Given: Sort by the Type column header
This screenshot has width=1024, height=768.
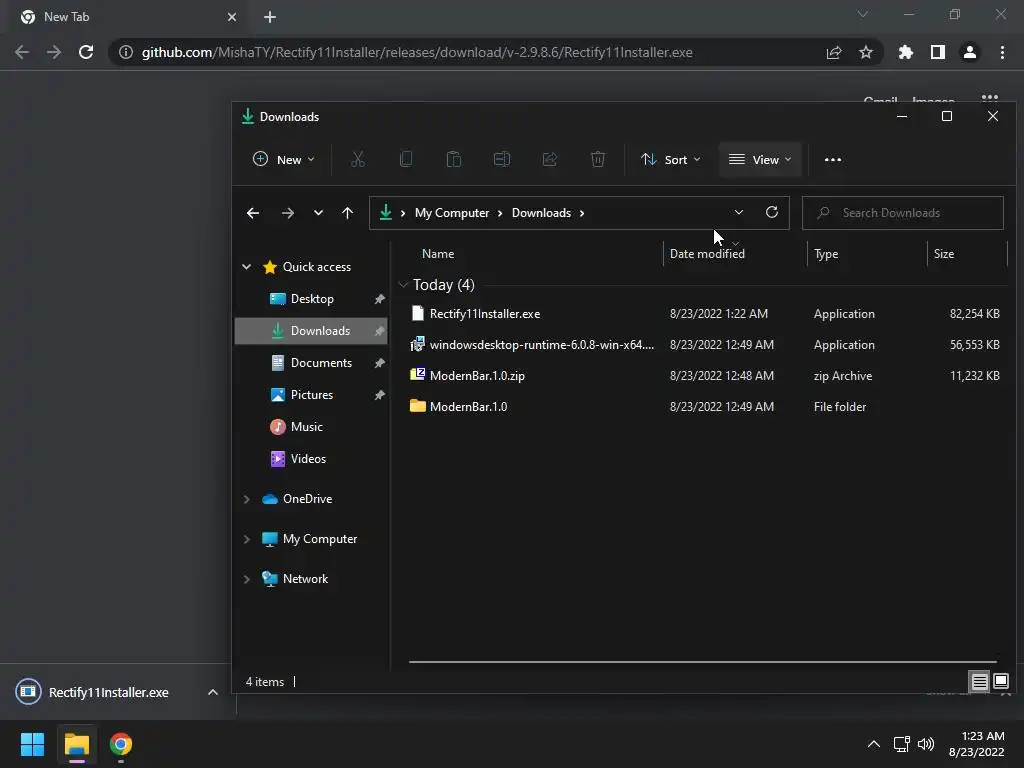Looking at the screenshot, I should [x=867, y=253].
